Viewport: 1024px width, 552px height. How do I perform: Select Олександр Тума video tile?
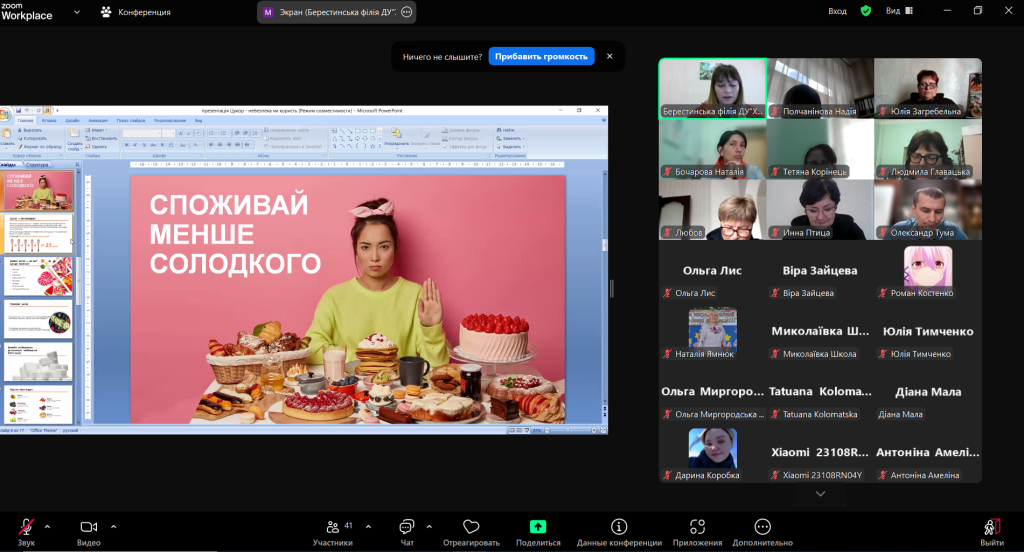coord(928,210)
